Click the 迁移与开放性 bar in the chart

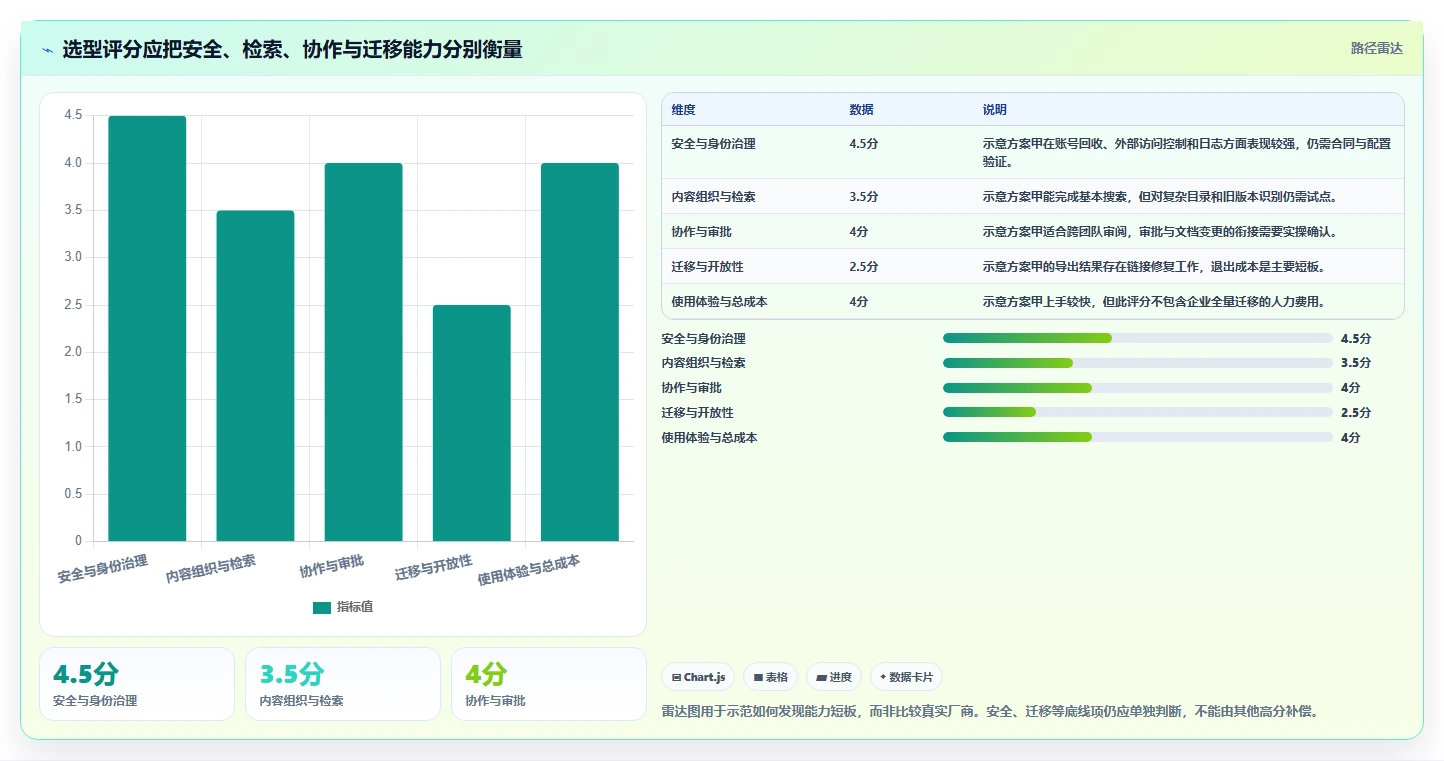coord(472,423)
